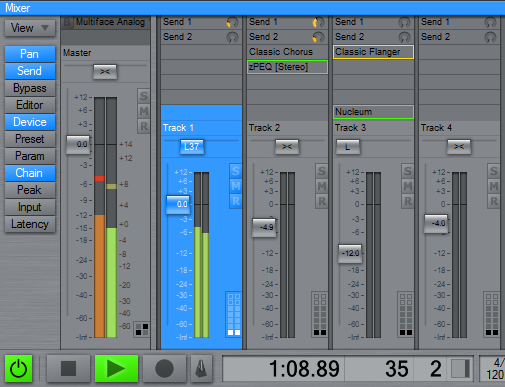Select the Classic Flanger effect slot
Screen dimensions: 505x387
tap(373, 52)
